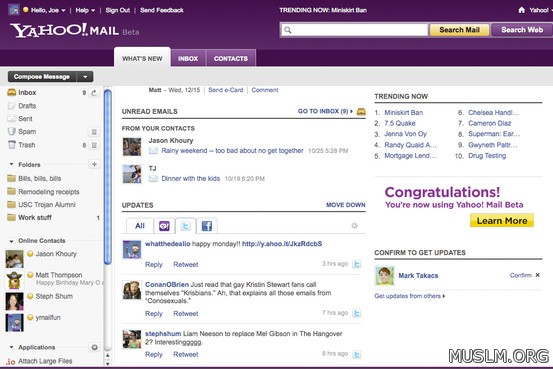Open the Compose Message dropdown arrow
Image resolution: width=553 pixels, height=369 pixels.
[x=85, y=77]
